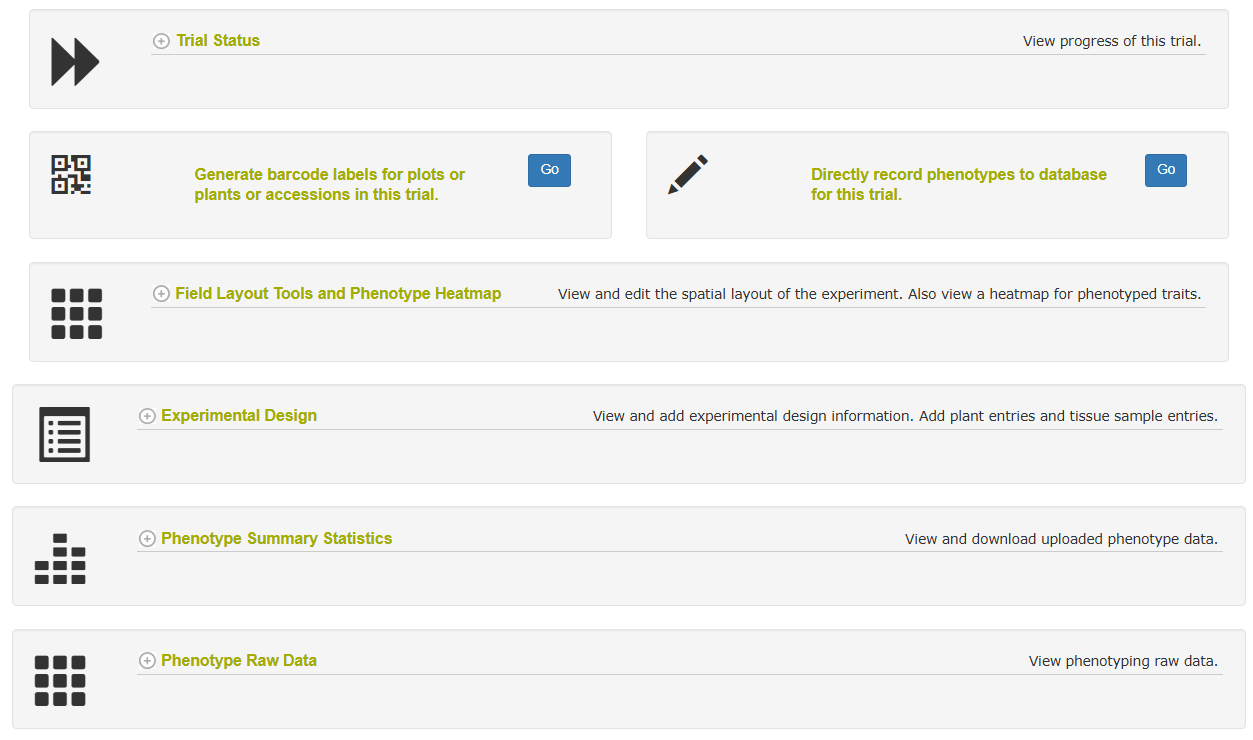Click the QR barcode labels icon
This screenshot has width=1253, height=740.
(71, 175)
